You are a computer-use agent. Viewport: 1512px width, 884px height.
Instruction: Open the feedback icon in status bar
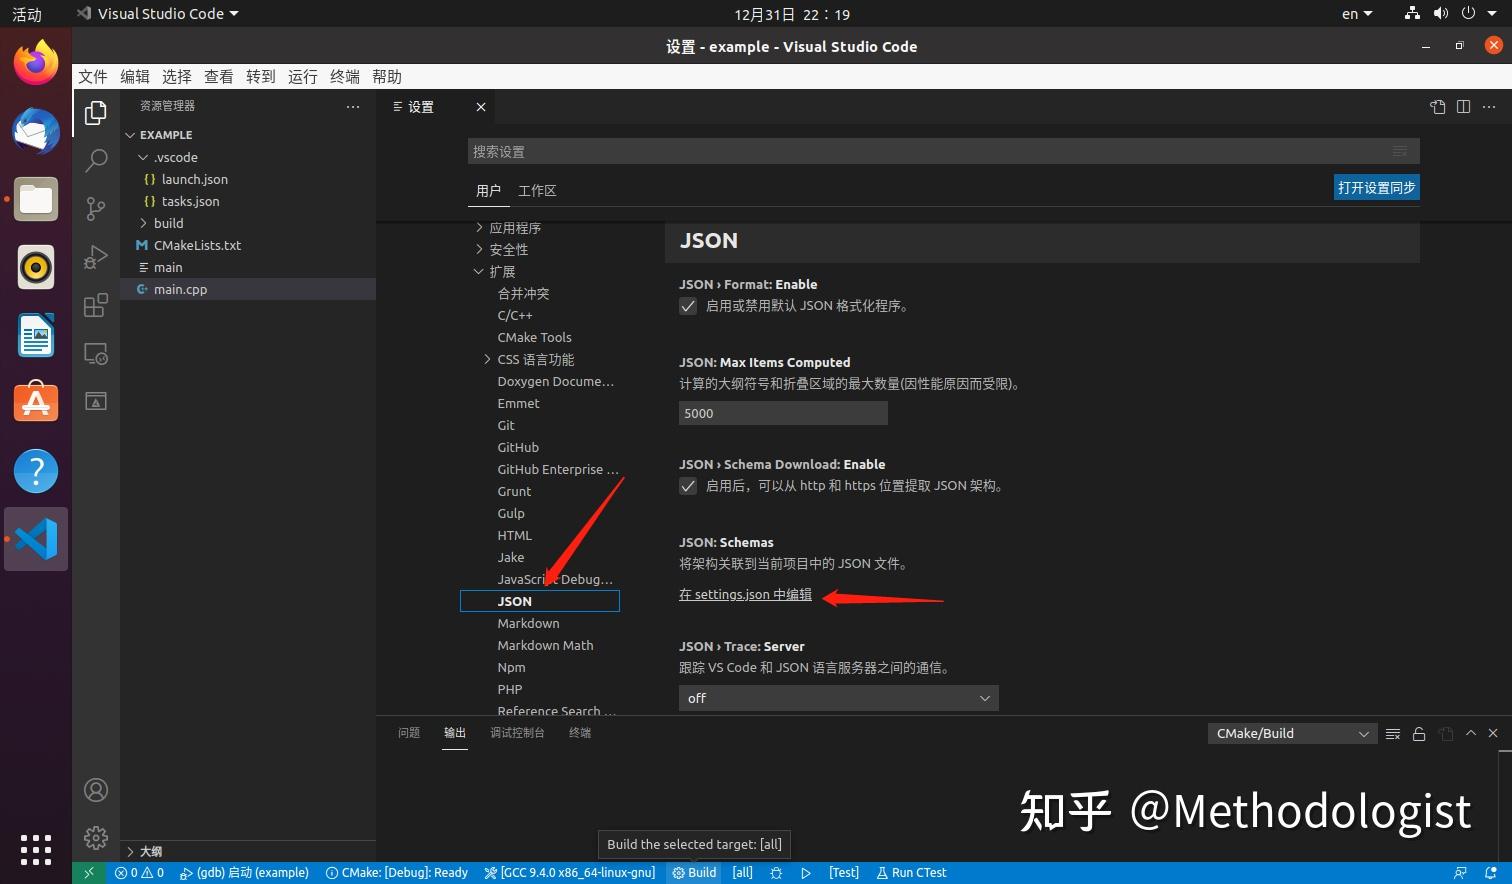(1461, 873)
